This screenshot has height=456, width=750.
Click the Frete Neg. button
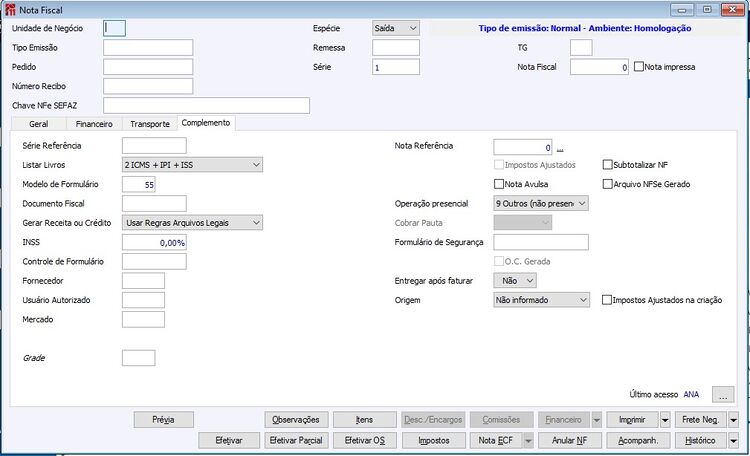(701, 420)
